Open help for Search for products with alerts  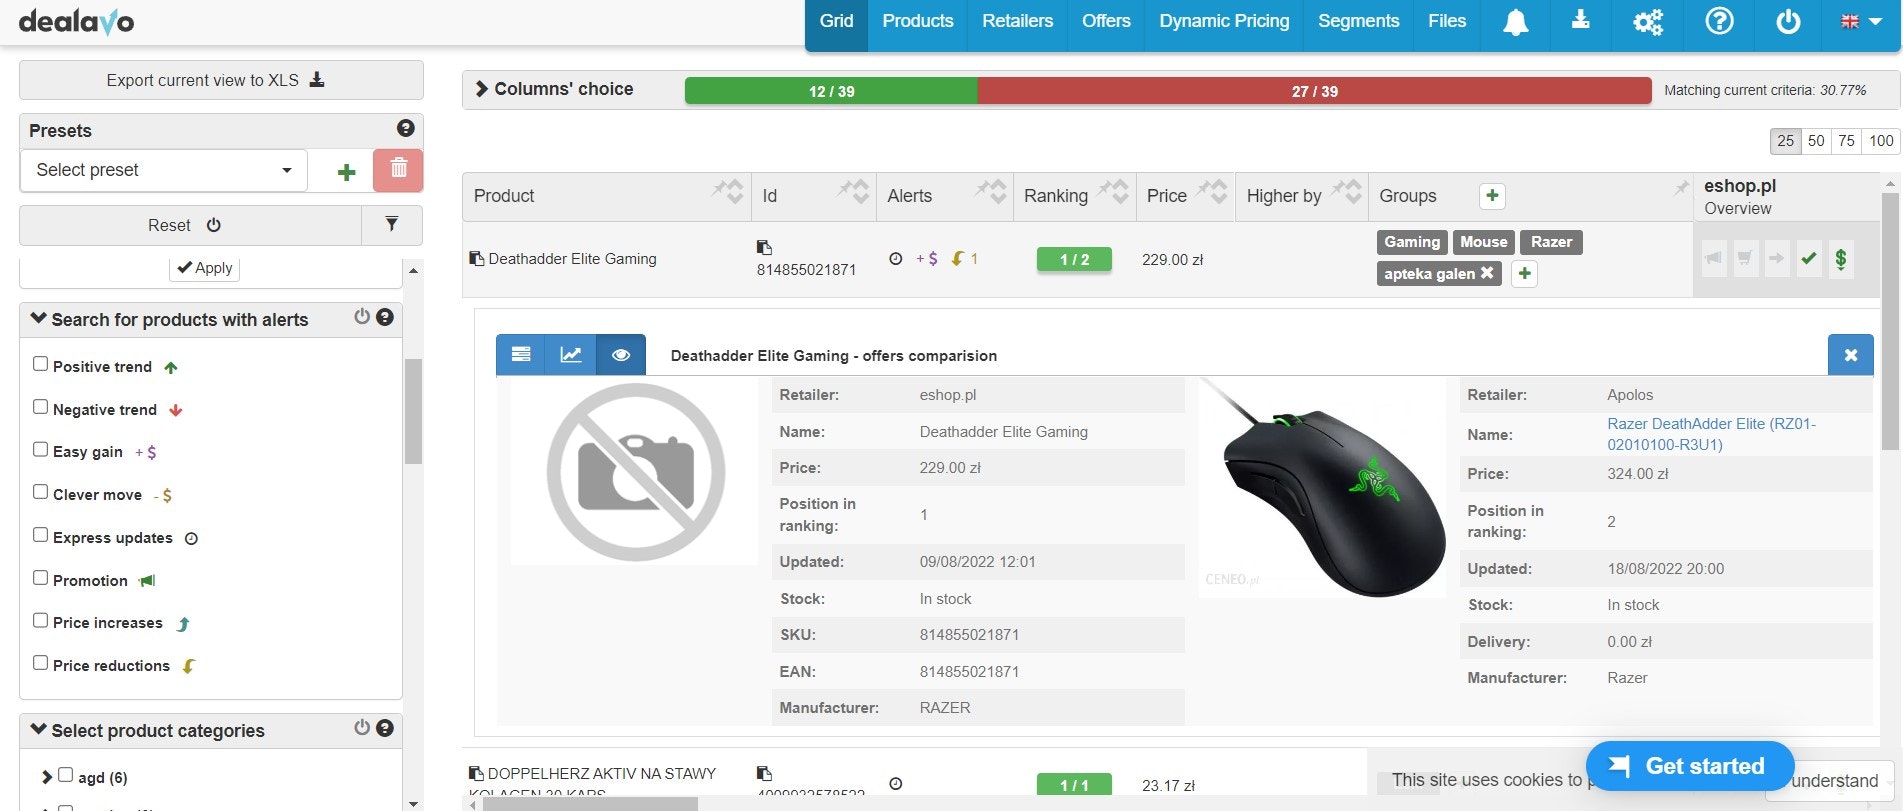coord(385,317)
